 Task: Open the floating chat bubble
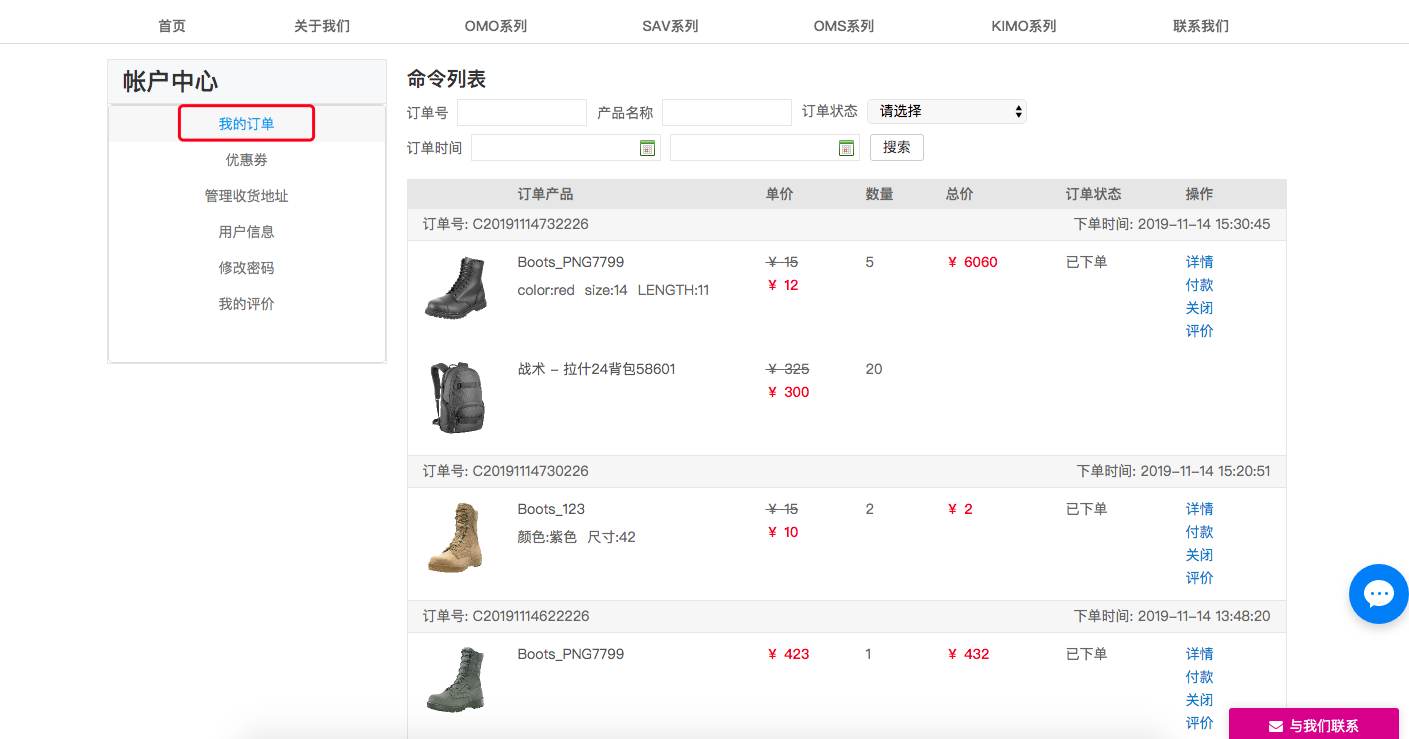(1378, 593)
